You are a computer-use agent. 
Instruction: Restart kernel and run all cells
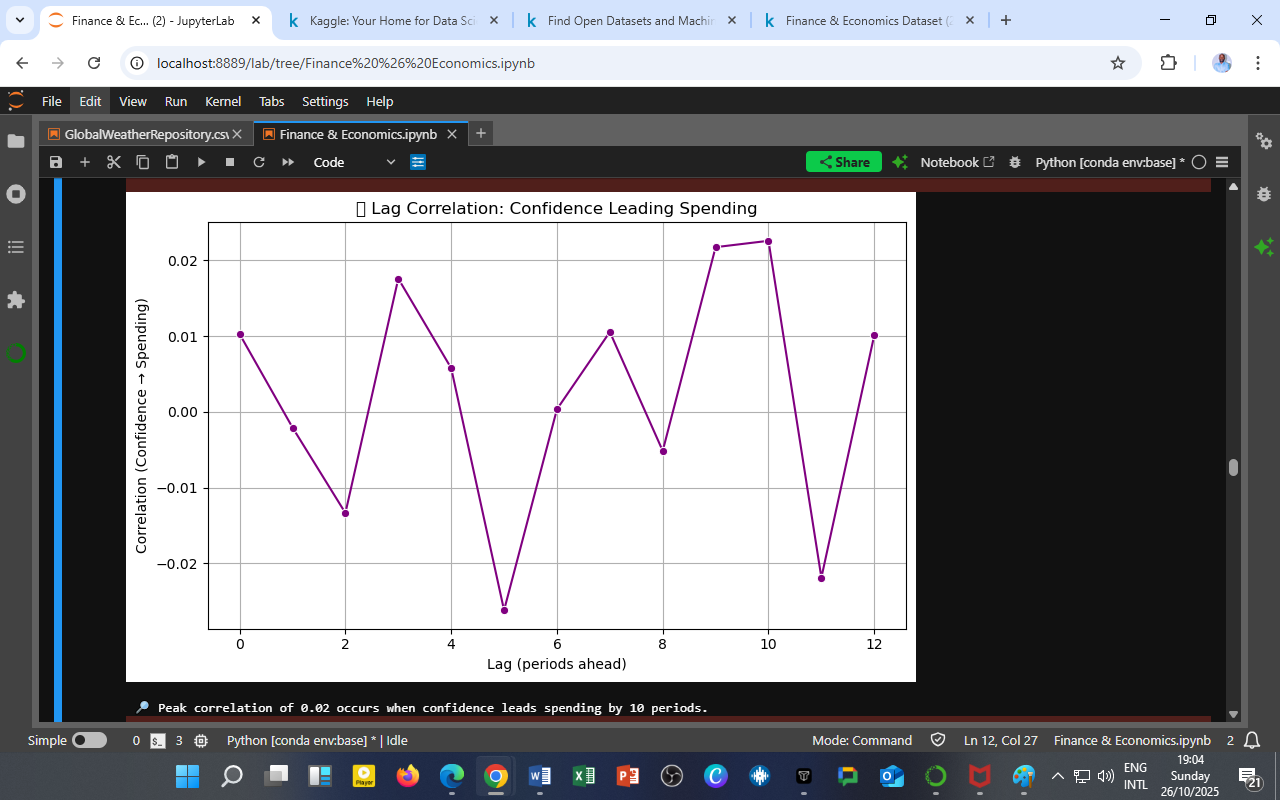pyautogui.click(x=287, y=161)
